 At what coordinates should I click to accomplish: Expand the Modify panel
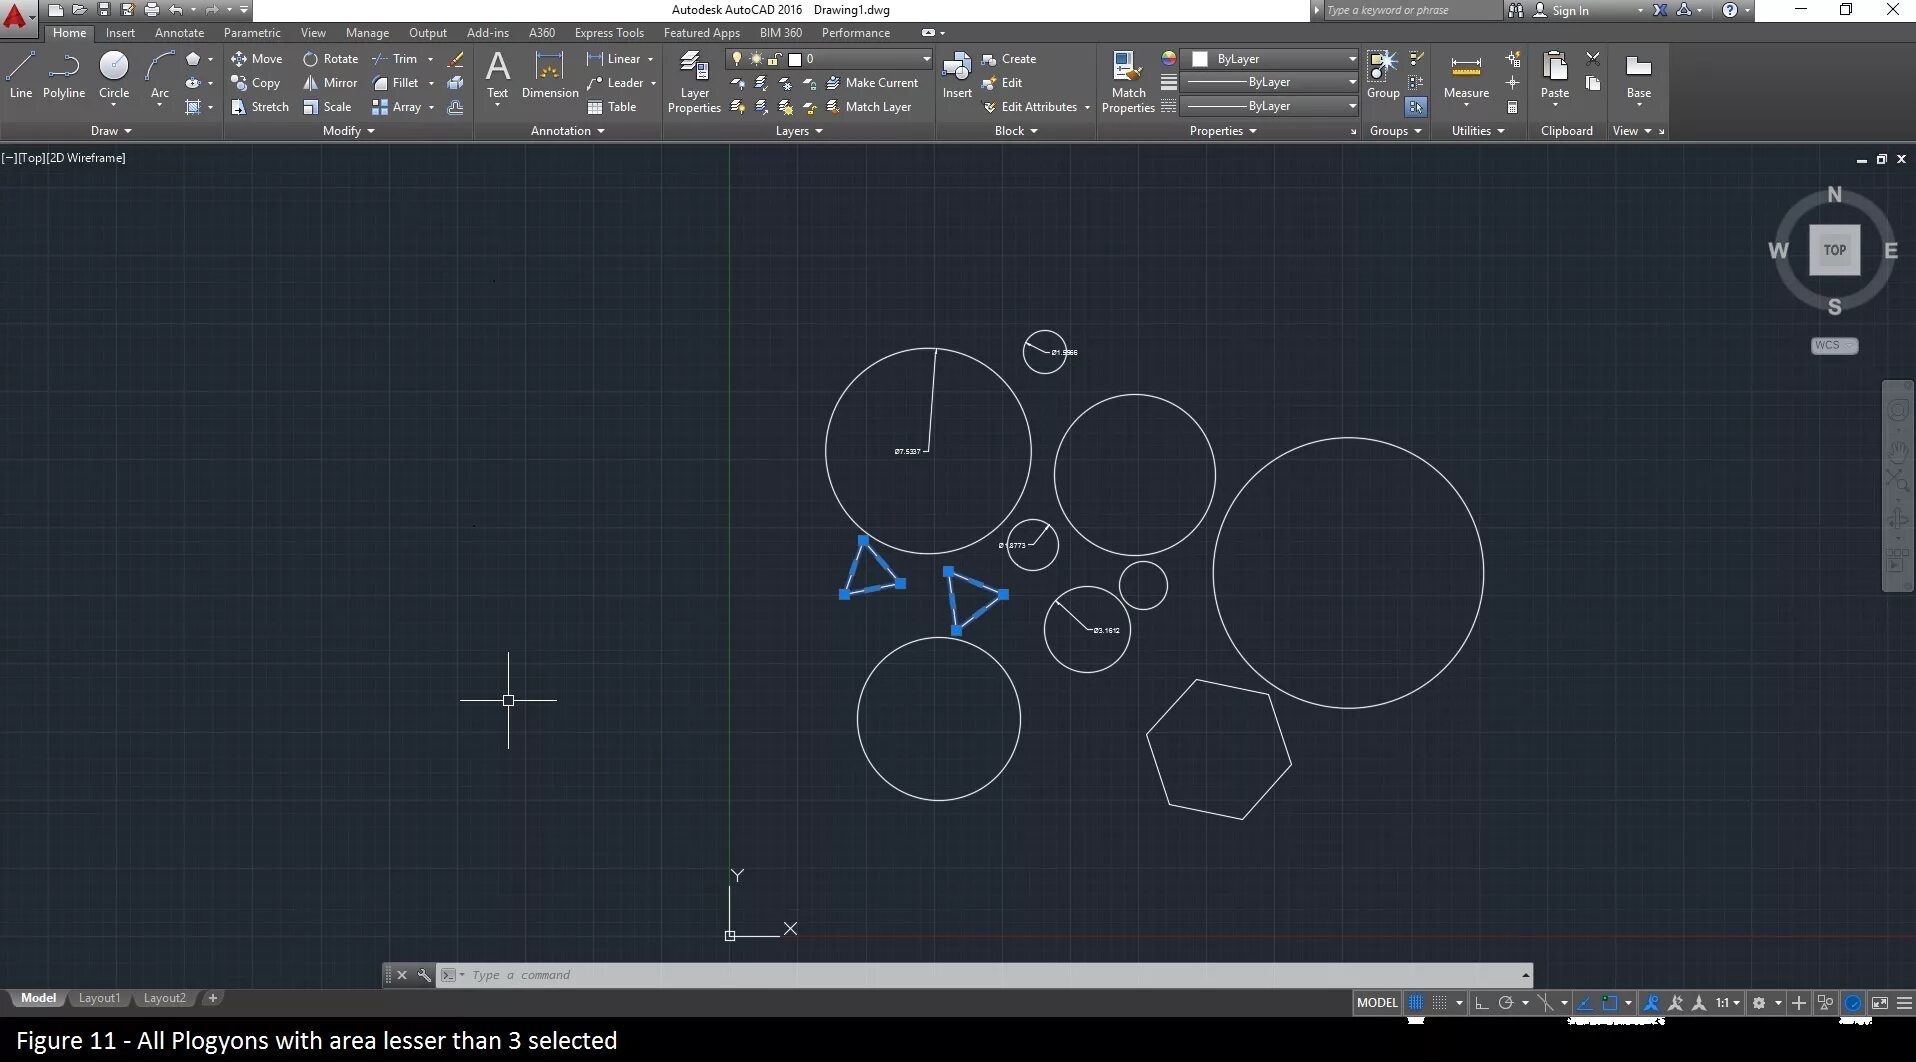pos(349,131)
